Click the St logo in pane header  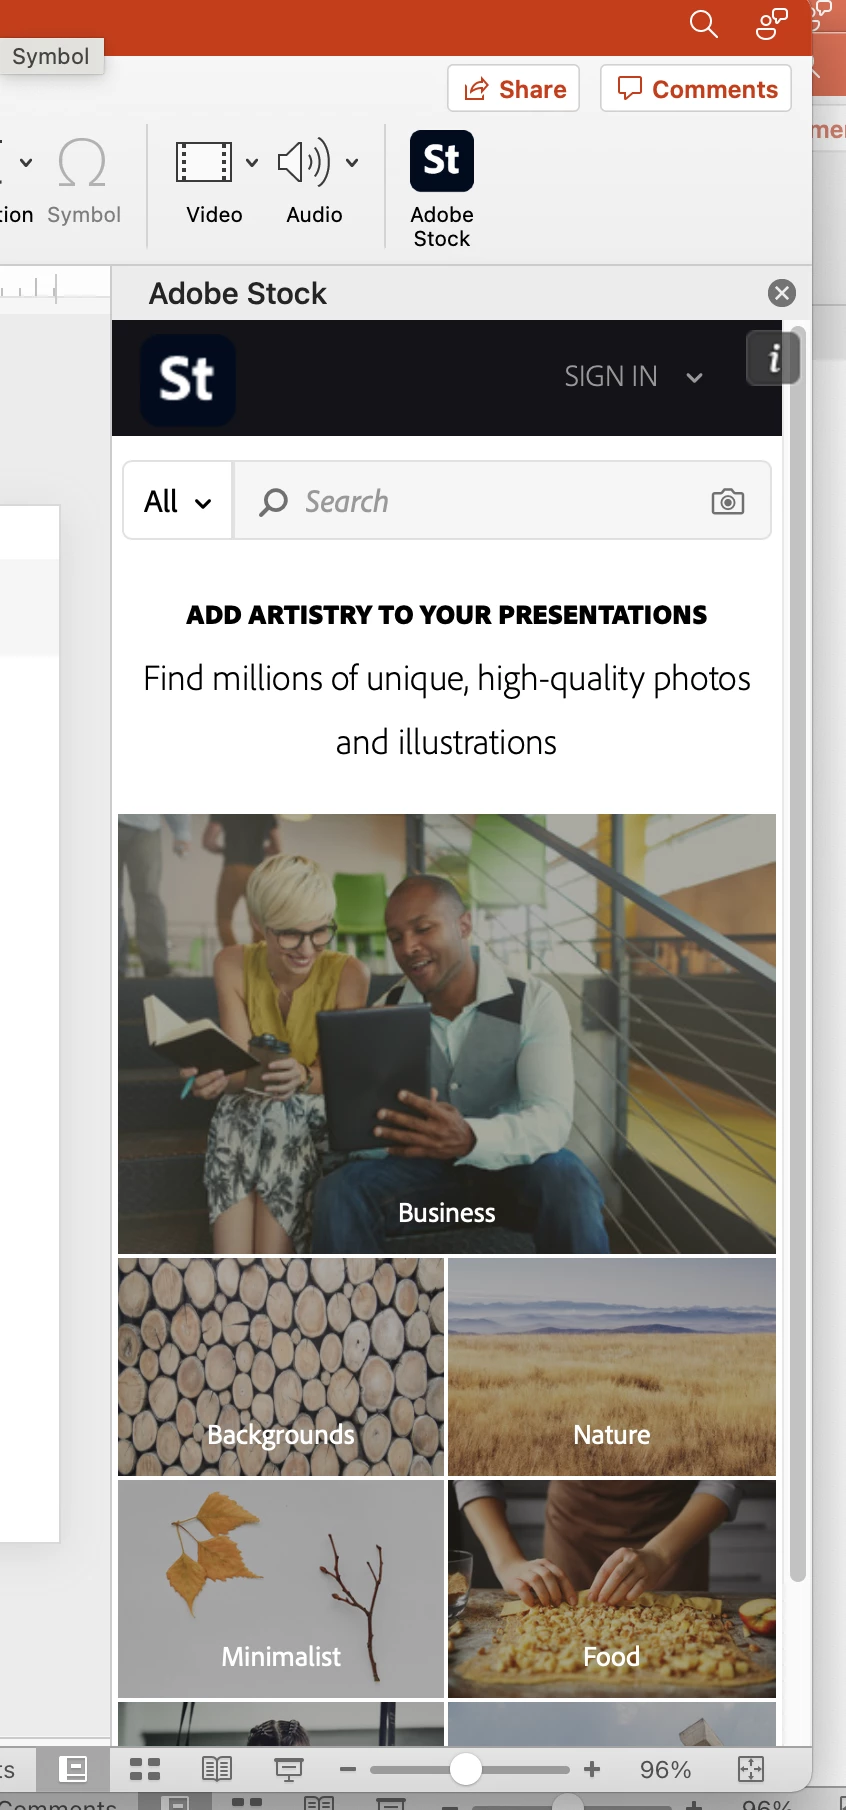coord(187,379)
